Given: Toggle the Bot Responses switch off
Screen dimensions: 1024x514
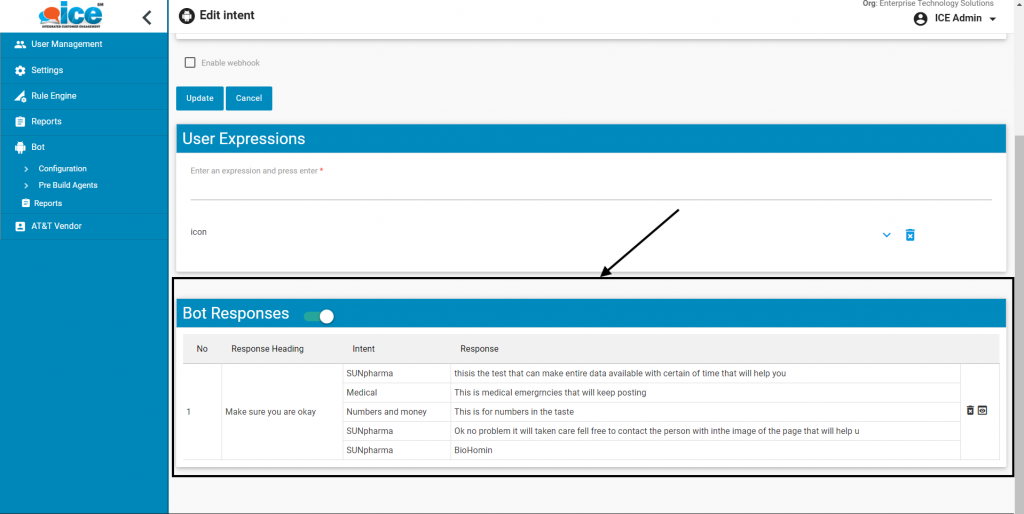Looking at the screenshot, I should coord(319,316).
